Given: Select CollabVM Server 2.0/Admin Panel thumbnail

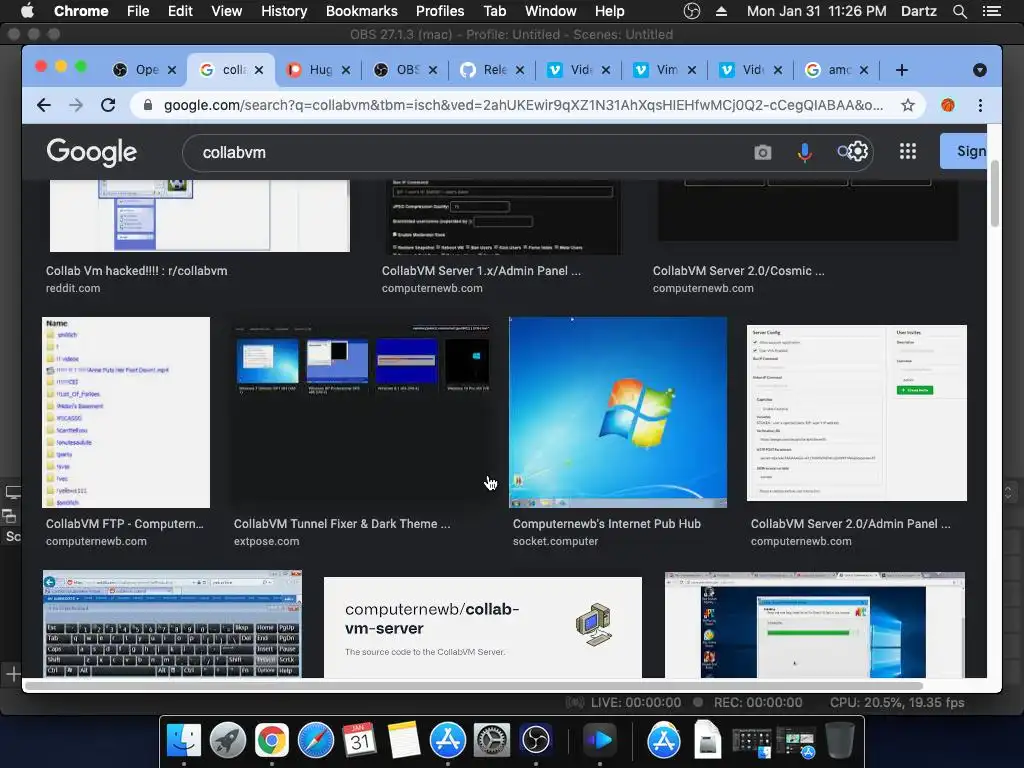Looking at the screenshot, I should [857, 413].
